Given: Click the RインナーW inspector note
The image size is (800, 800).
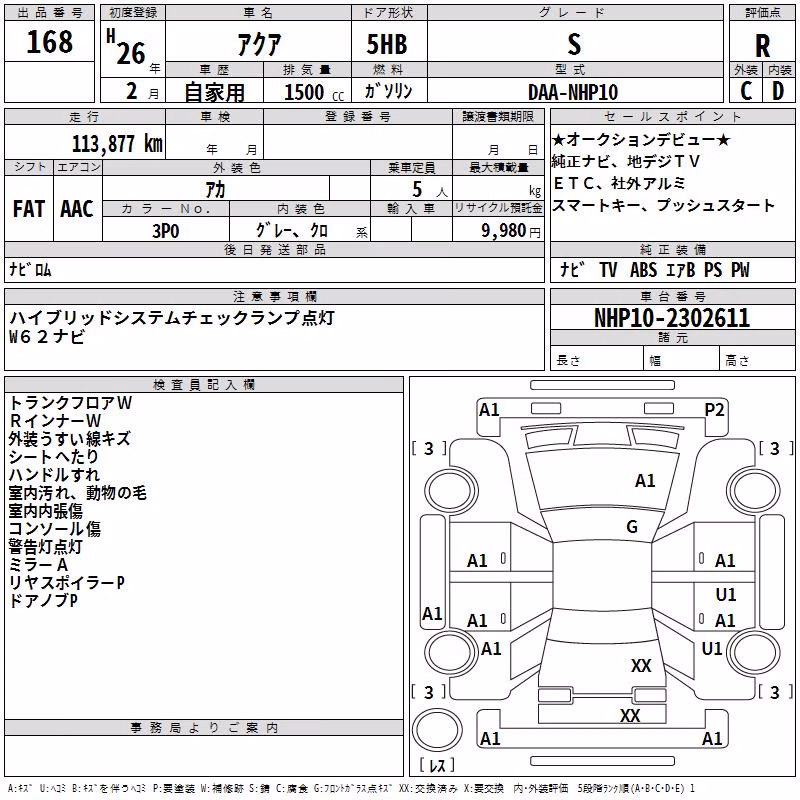Looking at the screenshot, I should pos(55,420).
